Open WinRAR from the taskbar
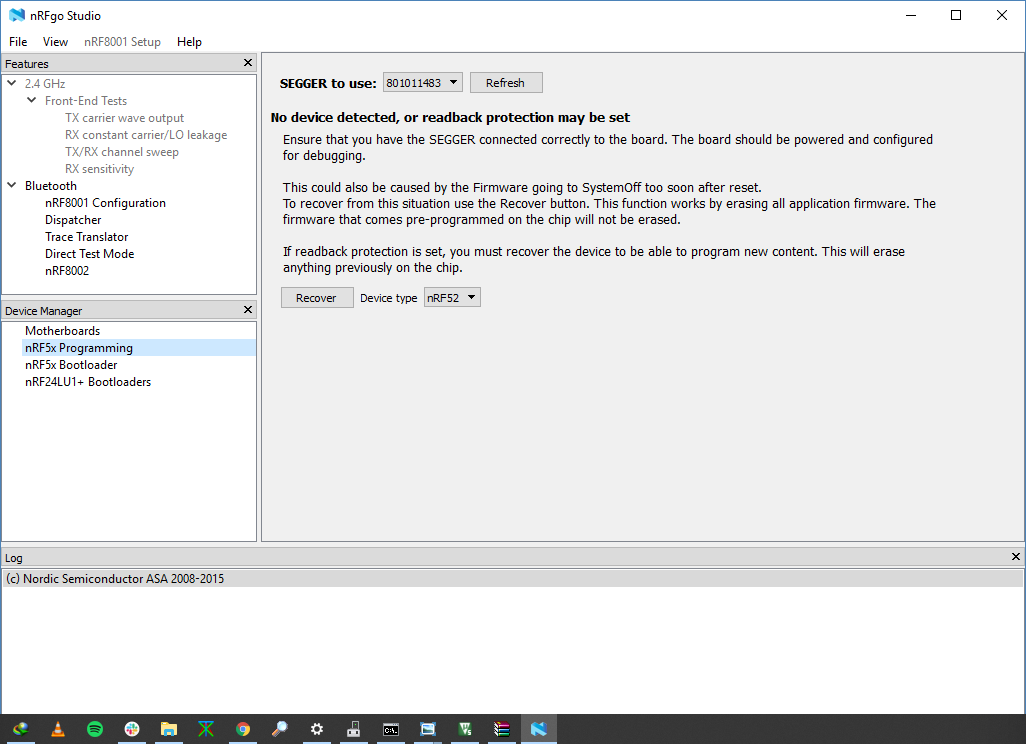 coord(502,729)
